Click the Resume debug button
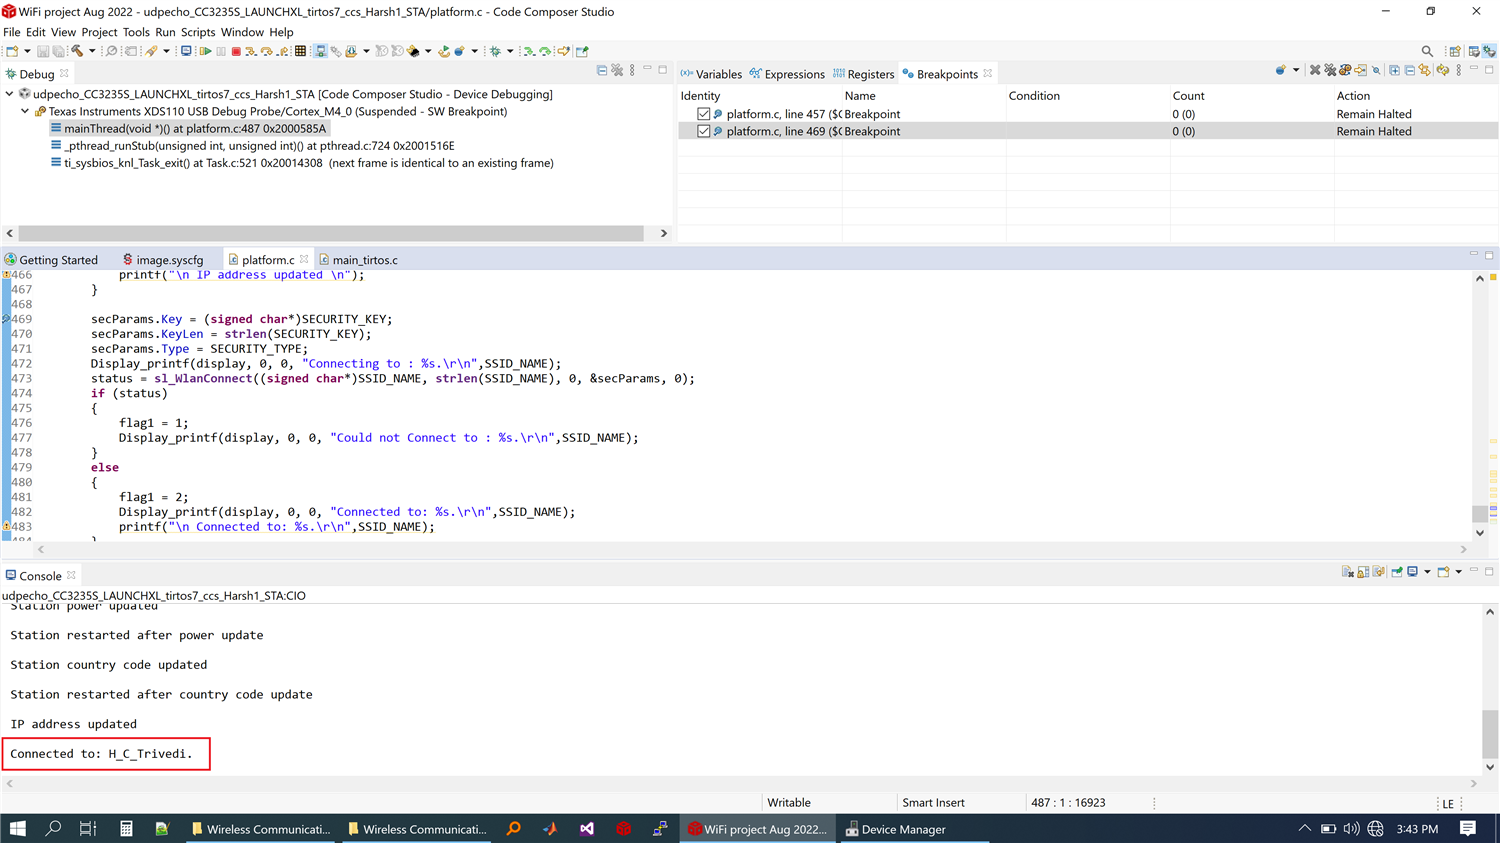This screenshot has width=1500, height=843. (205, 51)
